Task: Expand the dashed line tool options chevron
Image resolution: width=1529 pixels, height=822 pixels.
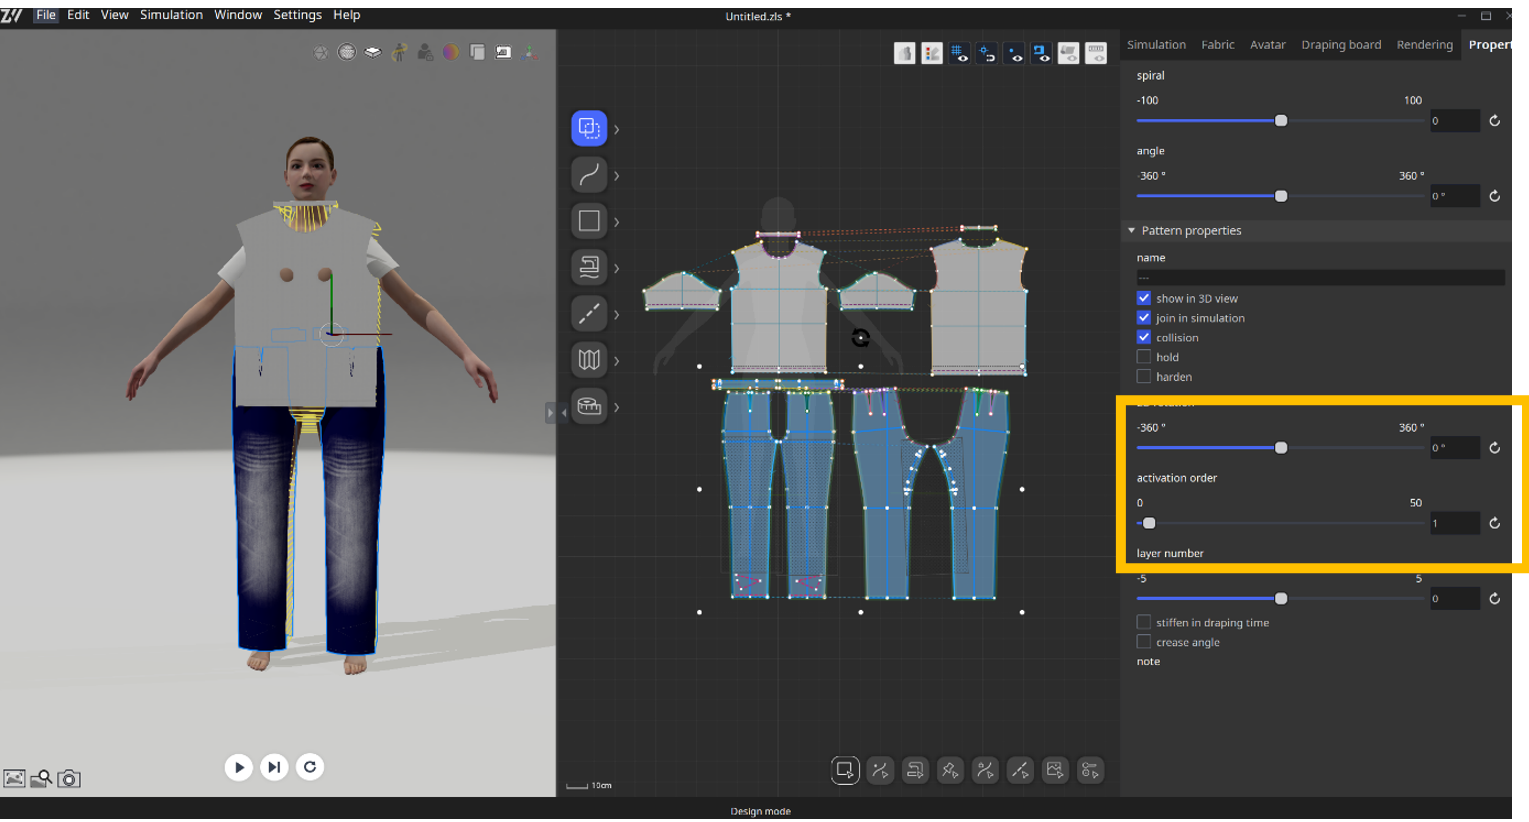Action: pyautogui.click(x=617, y=315)
